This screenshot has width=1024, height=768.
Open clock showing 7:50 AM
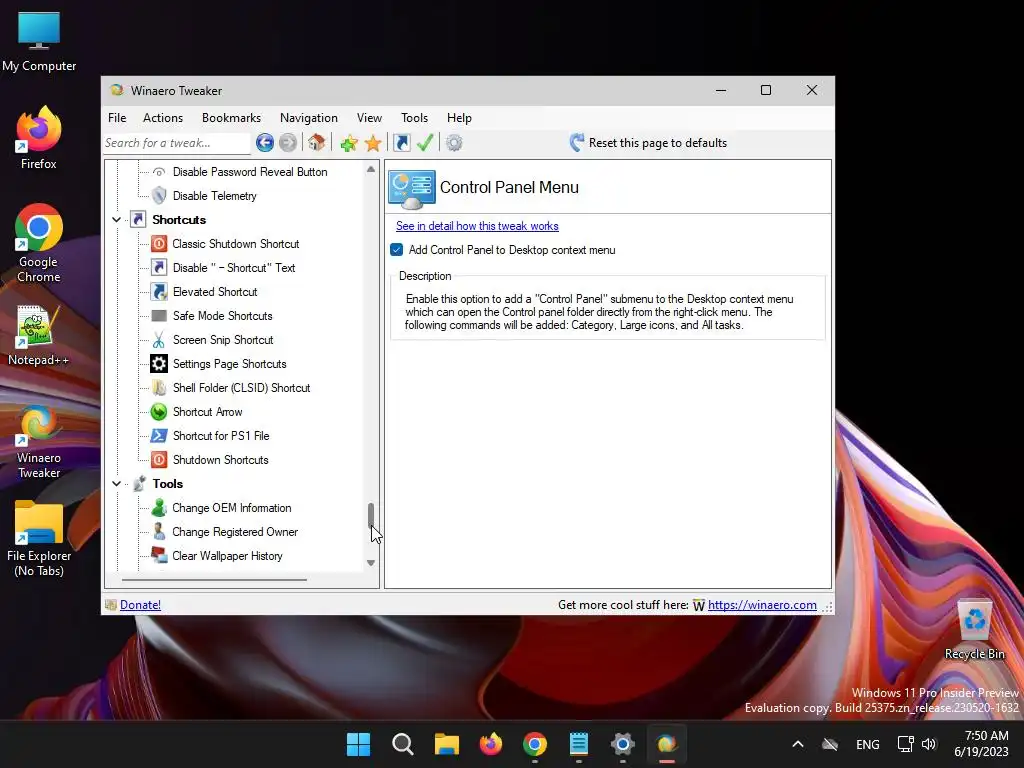point(982,744)
